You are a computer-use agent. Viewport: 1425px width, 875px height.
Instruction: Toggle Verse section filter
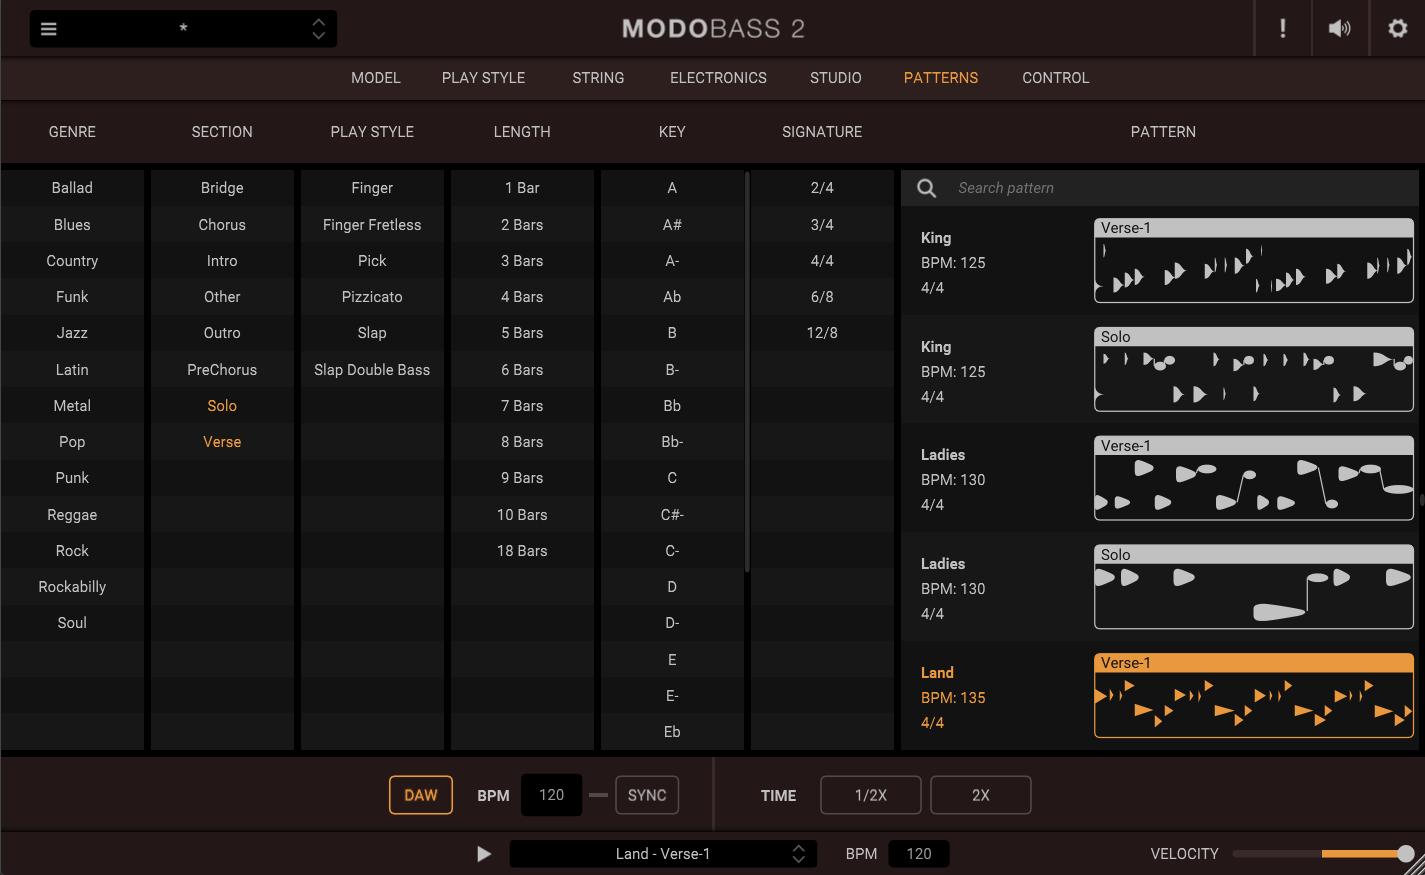[222, 442]
